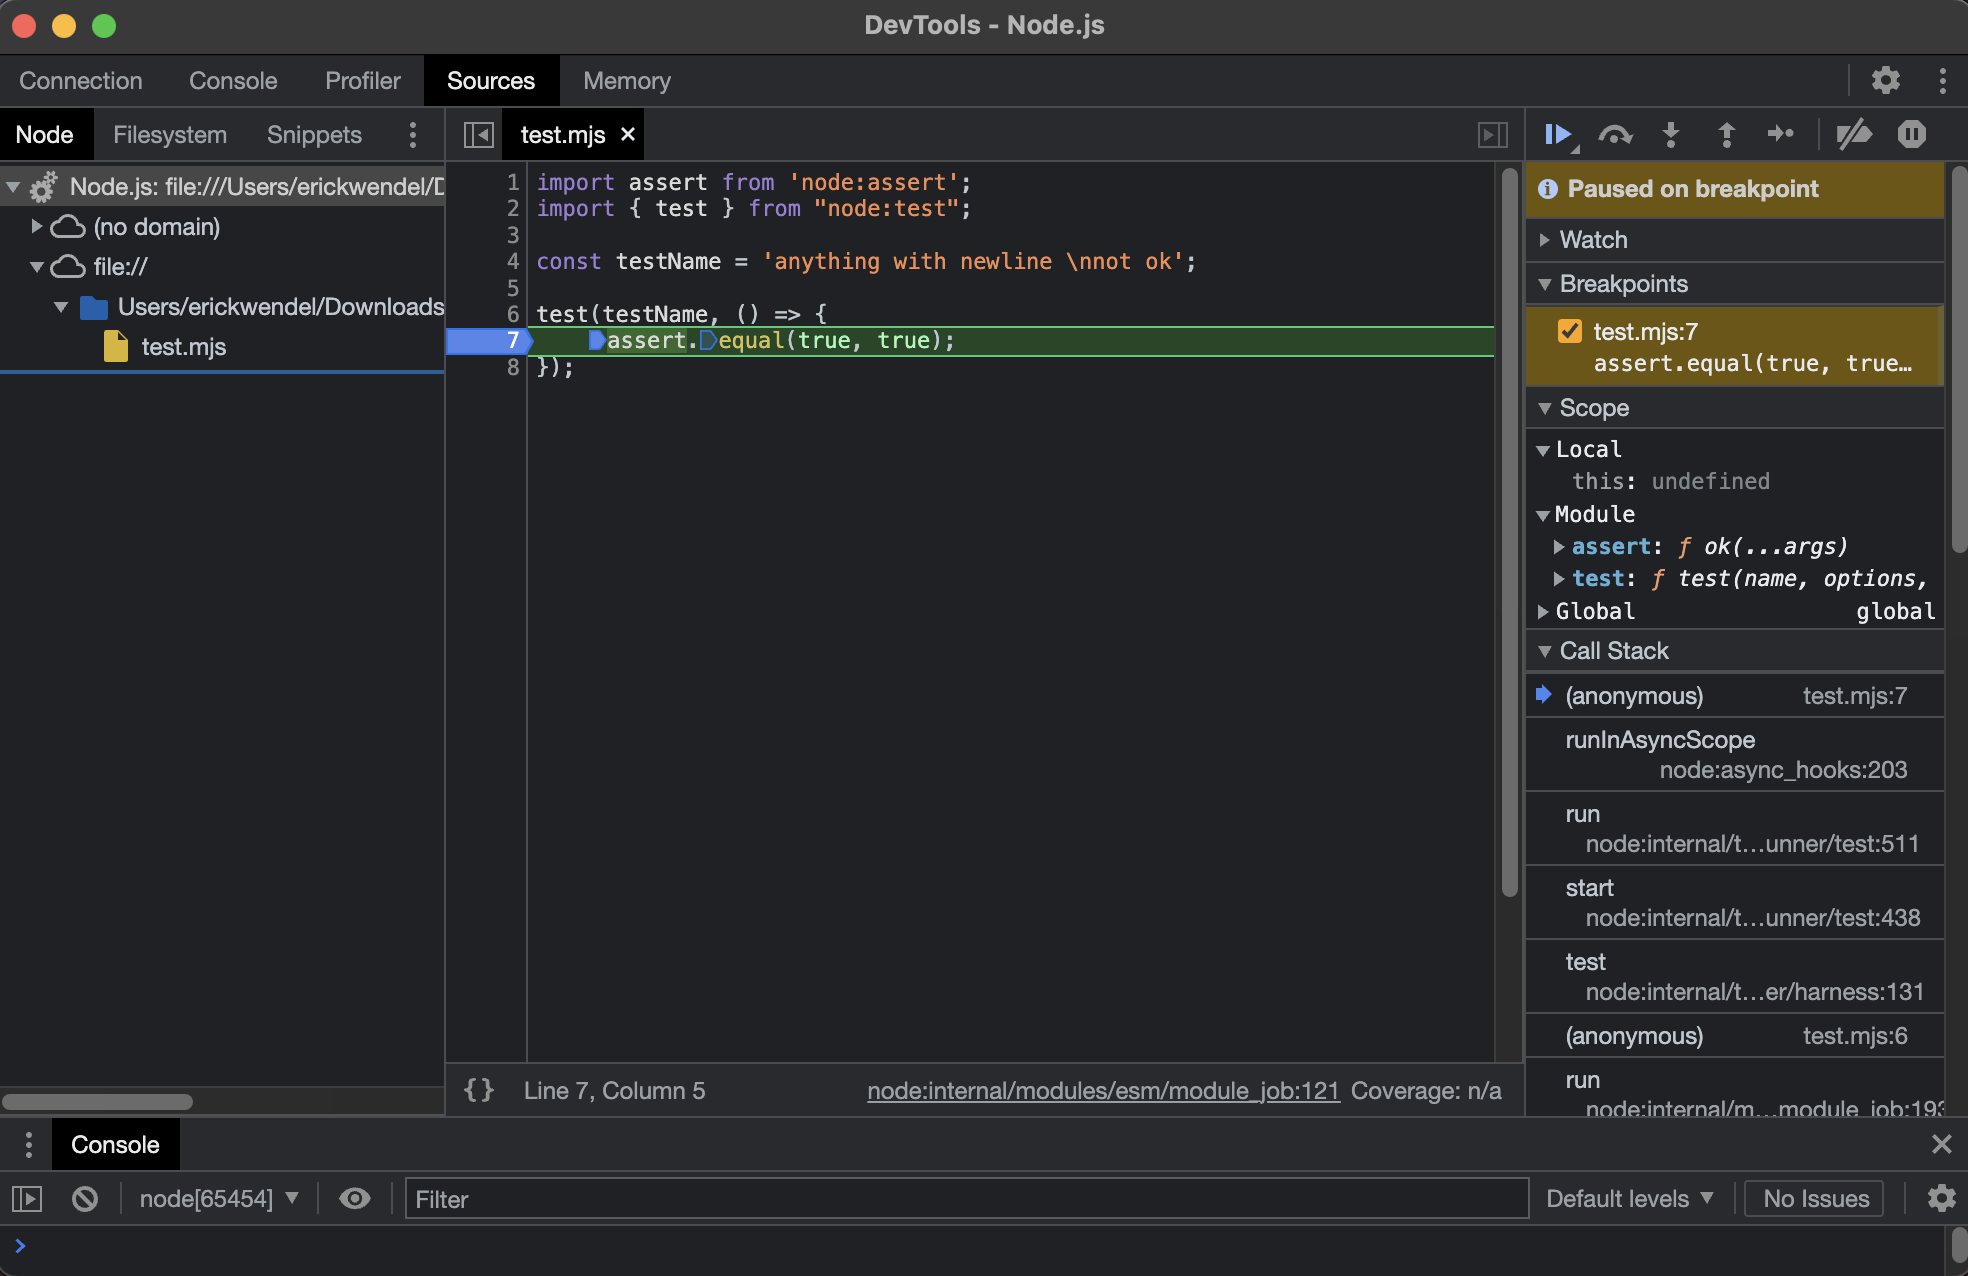Resume script execution
The height and width of the screenshot is (1276, 1968).
coord(1558,134)
